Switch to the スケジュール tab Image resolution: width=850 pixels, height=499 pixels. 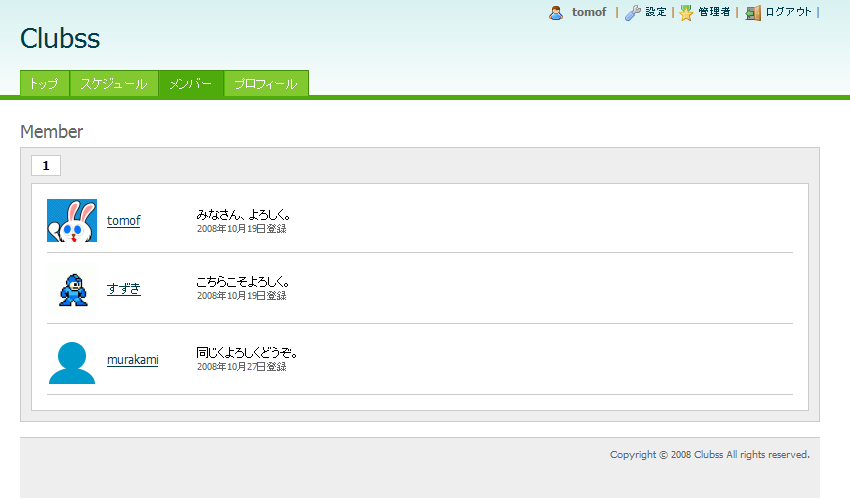click(x=114, y=83)
